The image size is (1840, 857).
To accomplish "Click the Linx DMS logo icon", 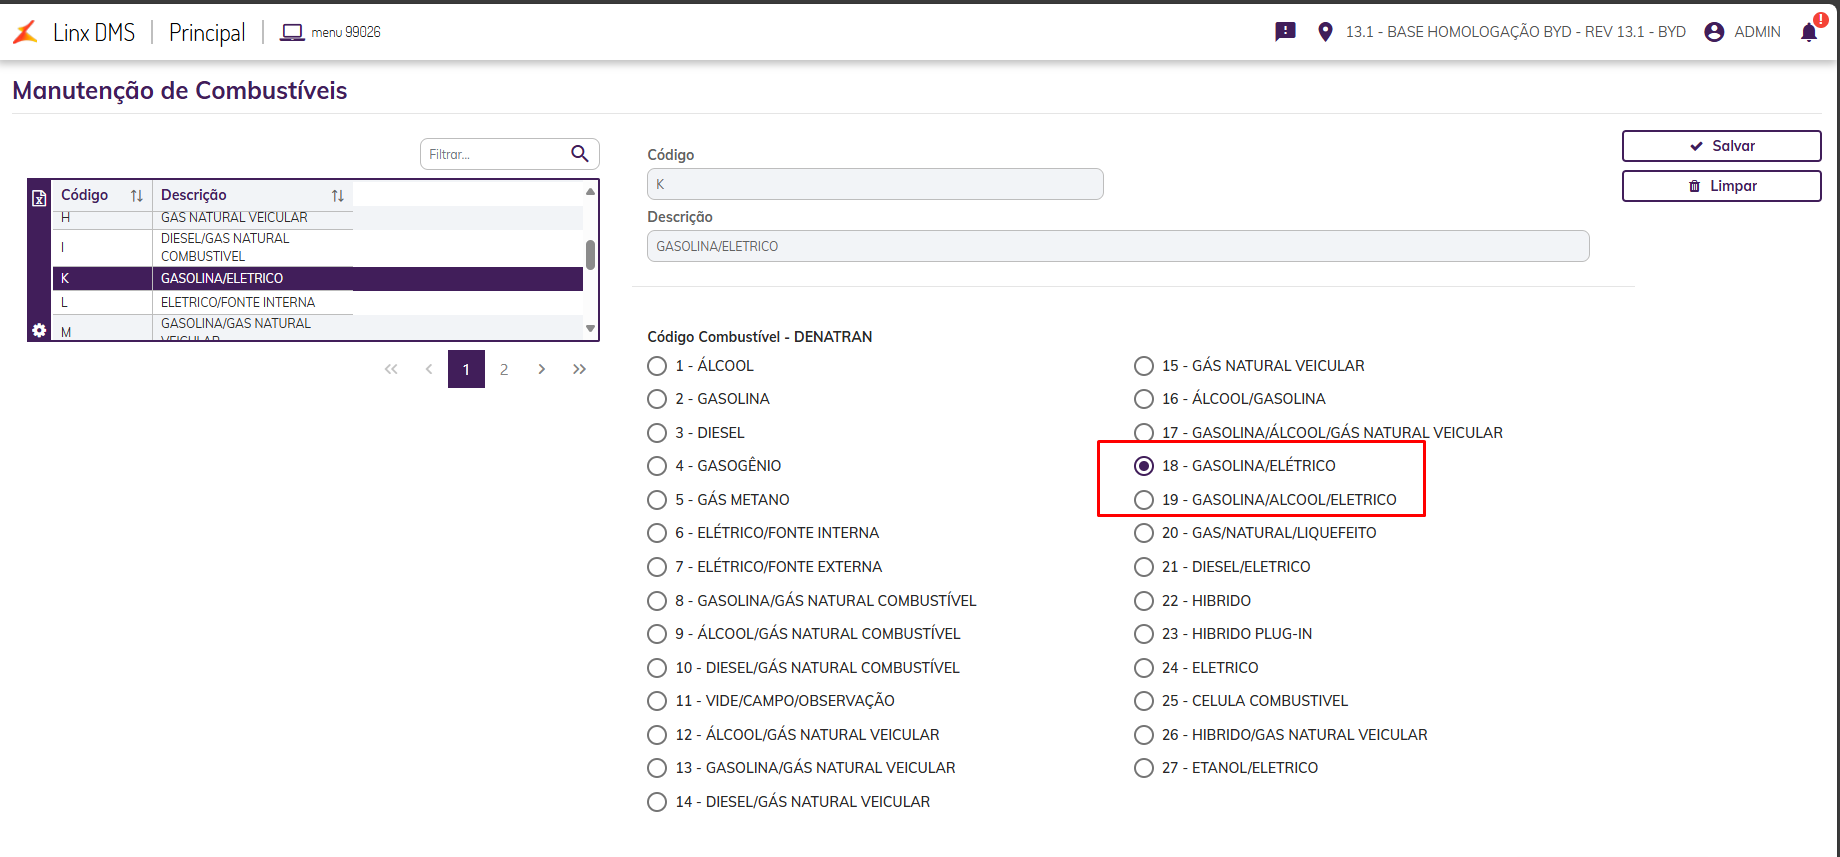I will click(x=26, y=32).
